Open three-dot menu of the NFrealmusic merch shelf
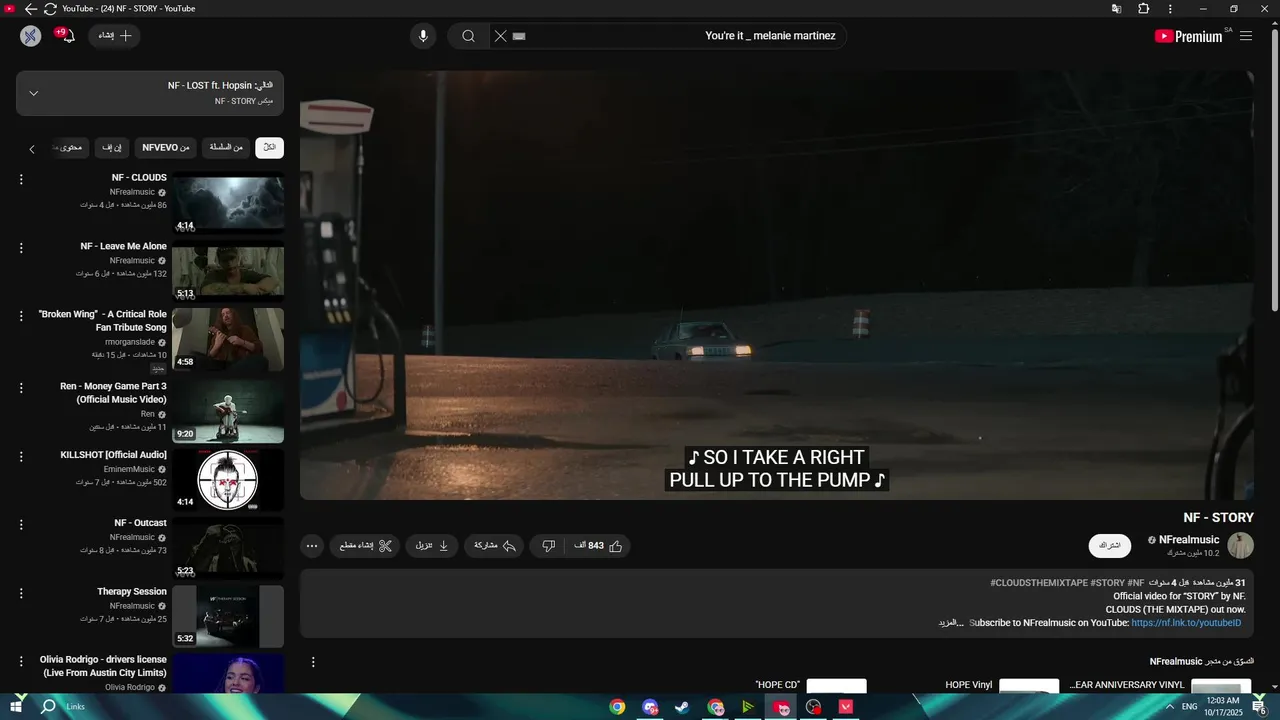This screenshot has height=720, width=1280. (x=313, y=662)
